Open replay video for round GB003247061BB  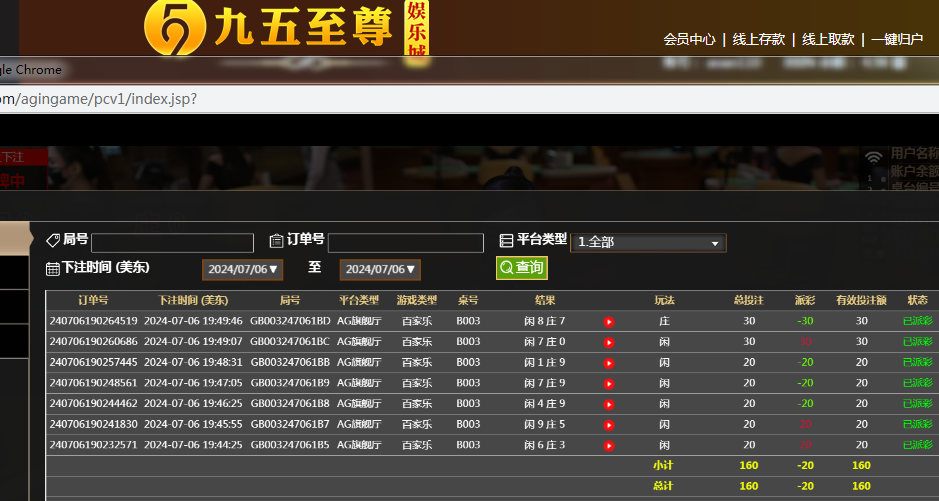pyautogui.click(x=609, y=362)
